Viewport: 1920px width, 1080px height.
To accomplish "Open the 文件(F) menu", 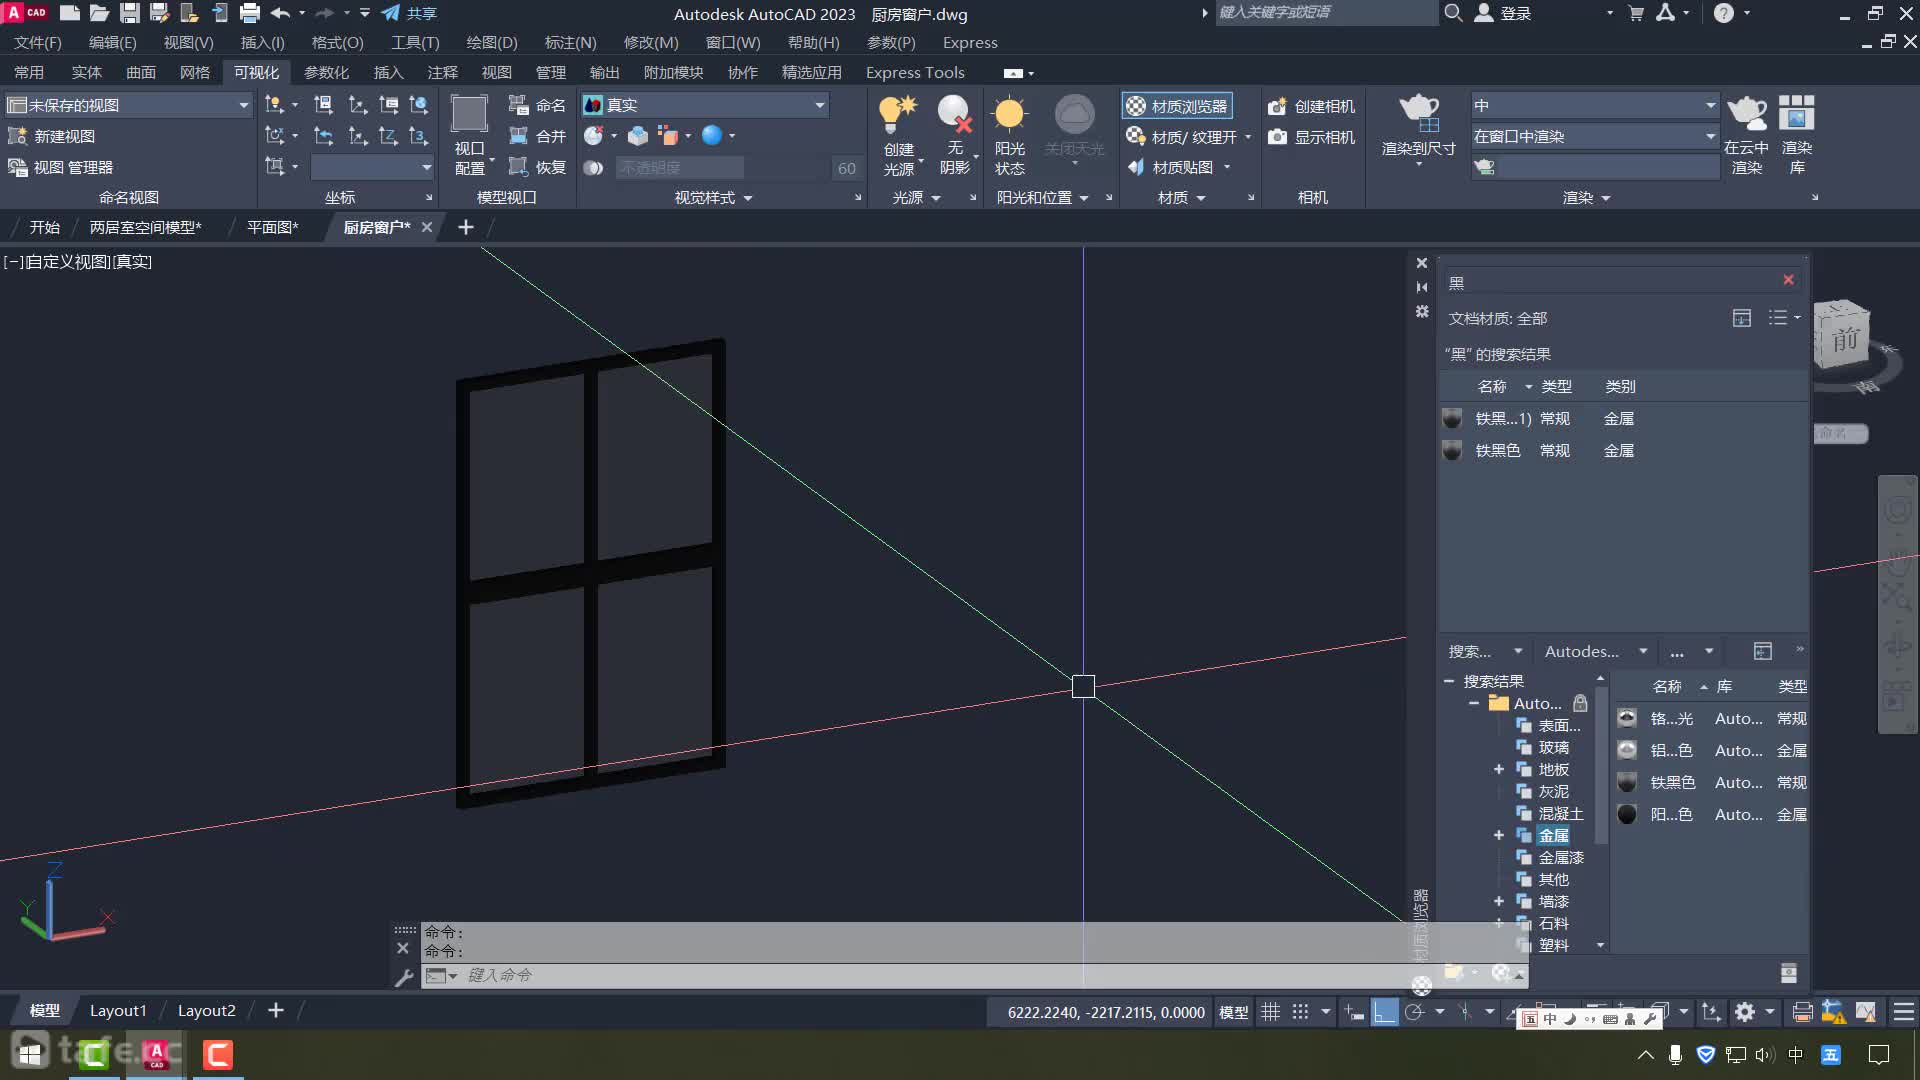I will point(37,43).
